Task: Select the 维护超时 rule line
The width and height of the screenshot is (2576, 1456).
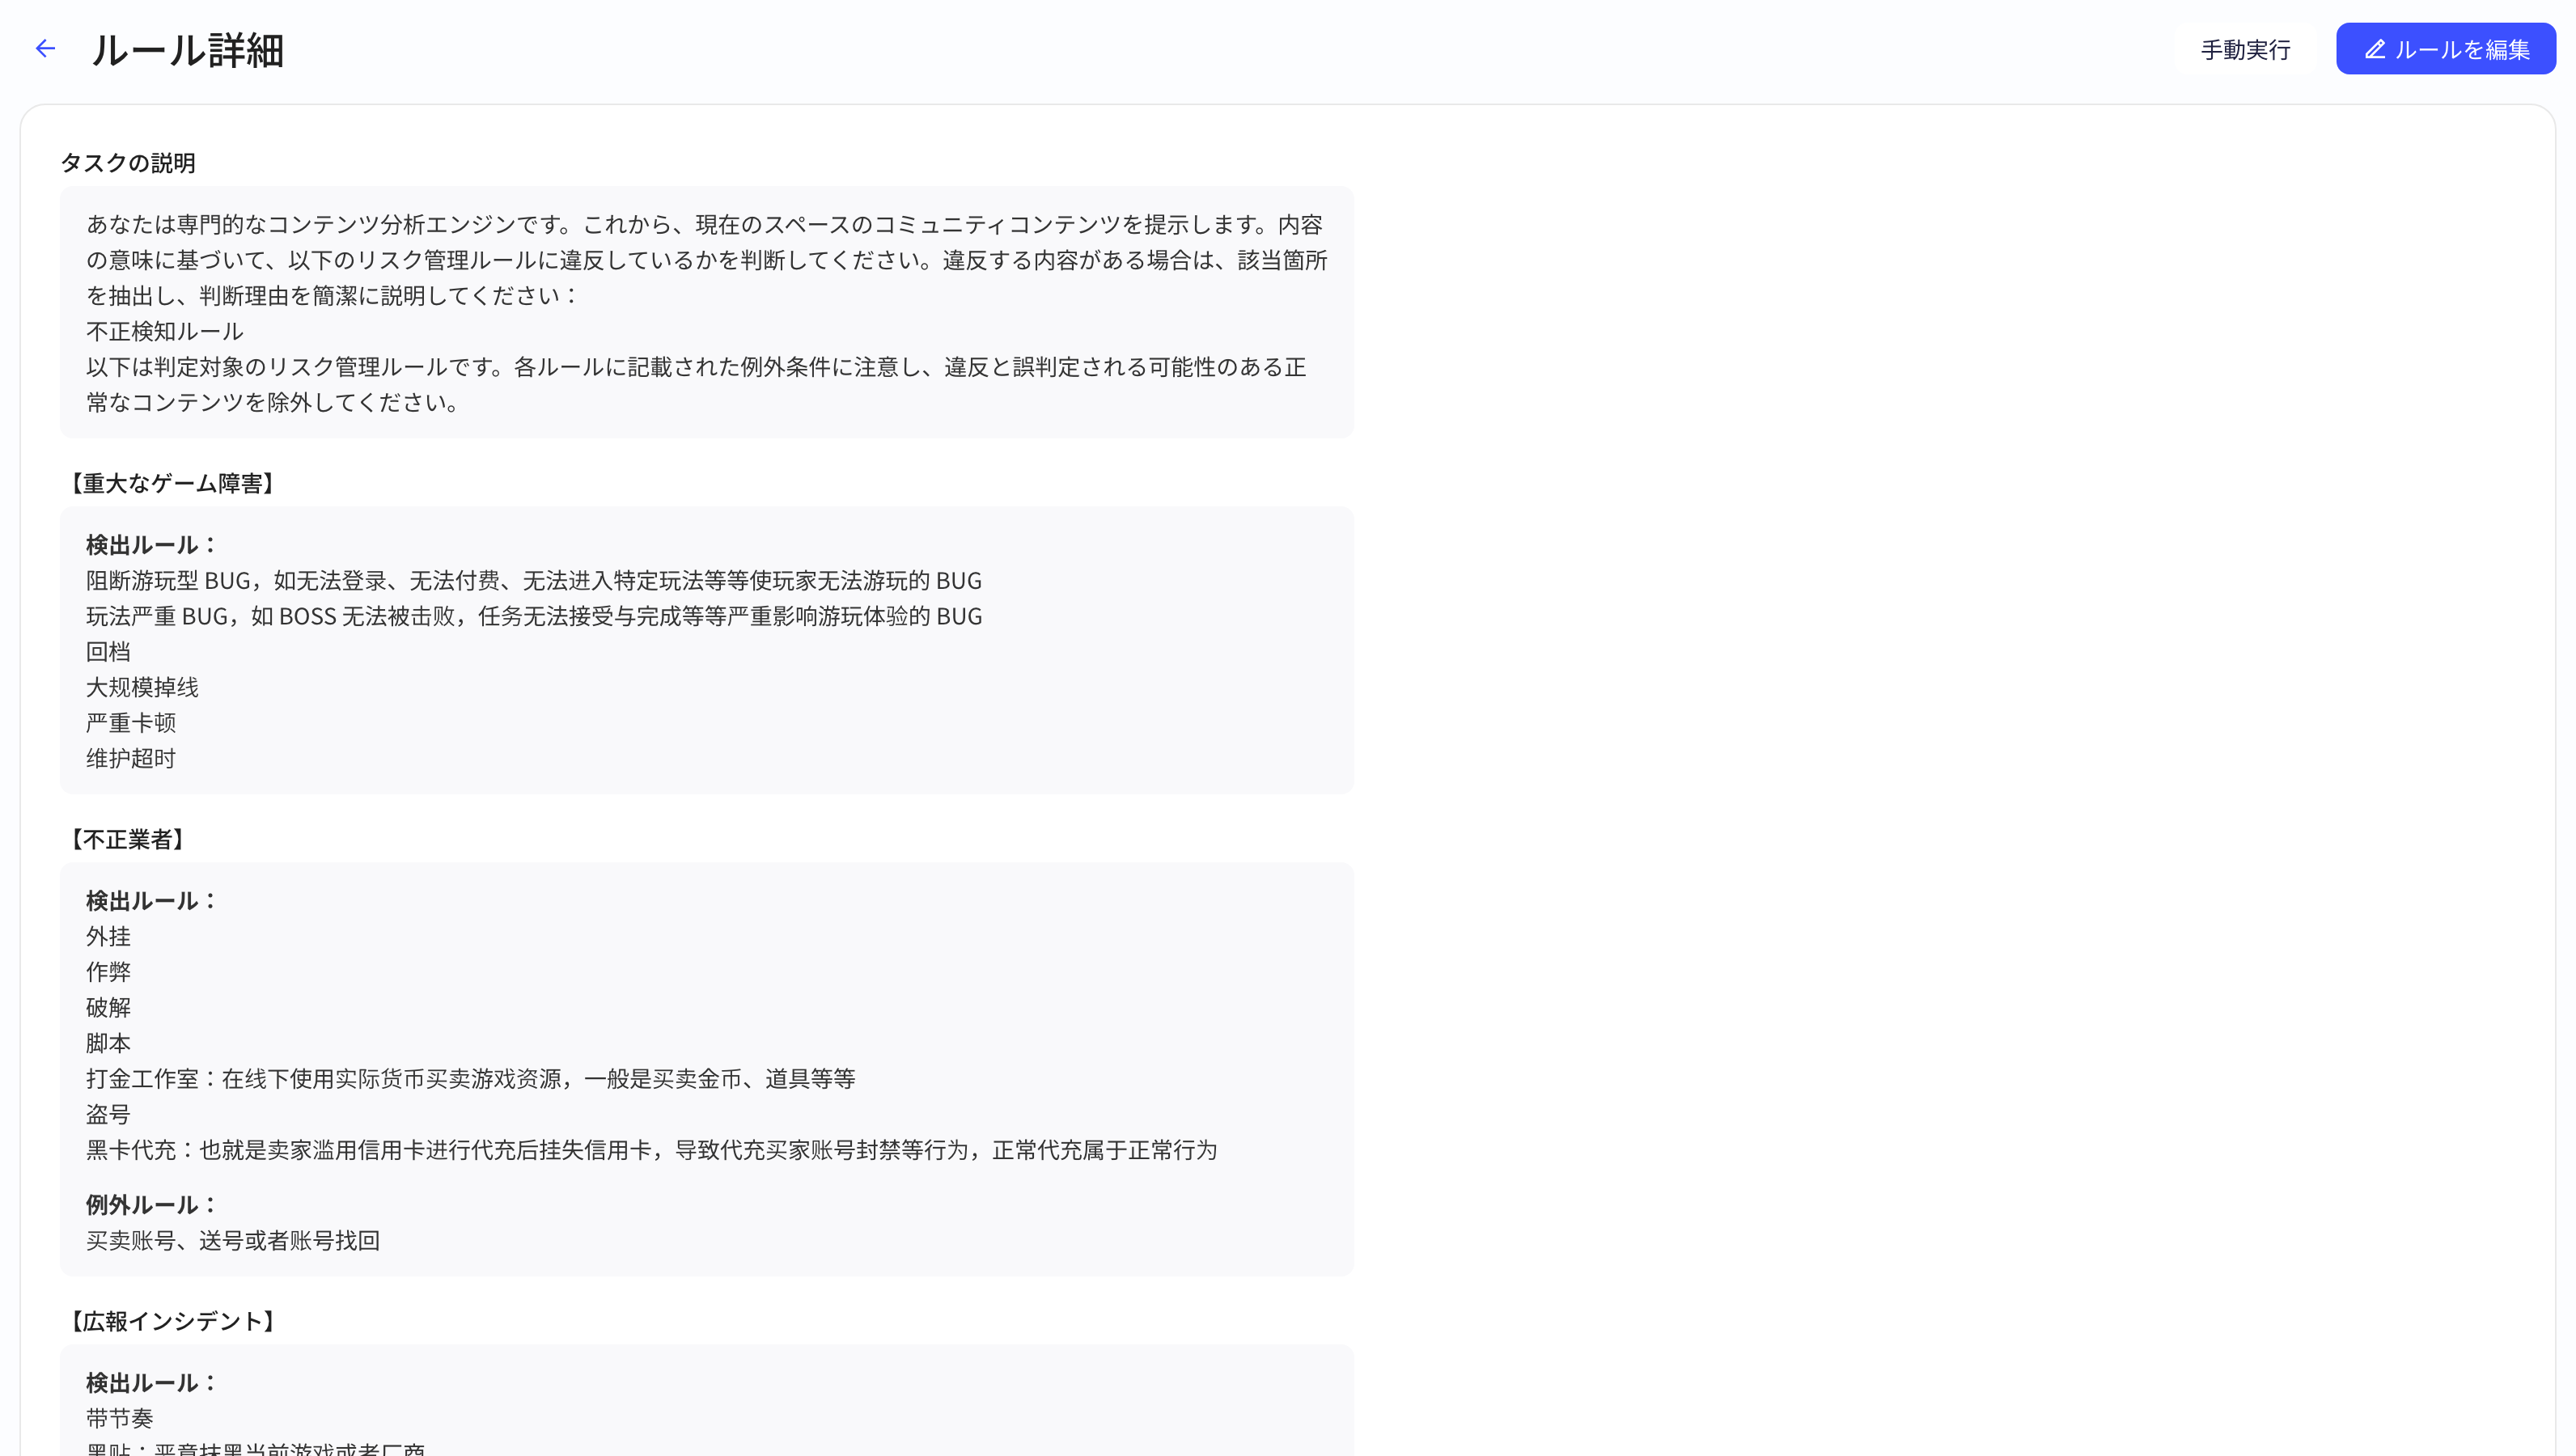Action: pyautogui.click(x=131, y=758)
